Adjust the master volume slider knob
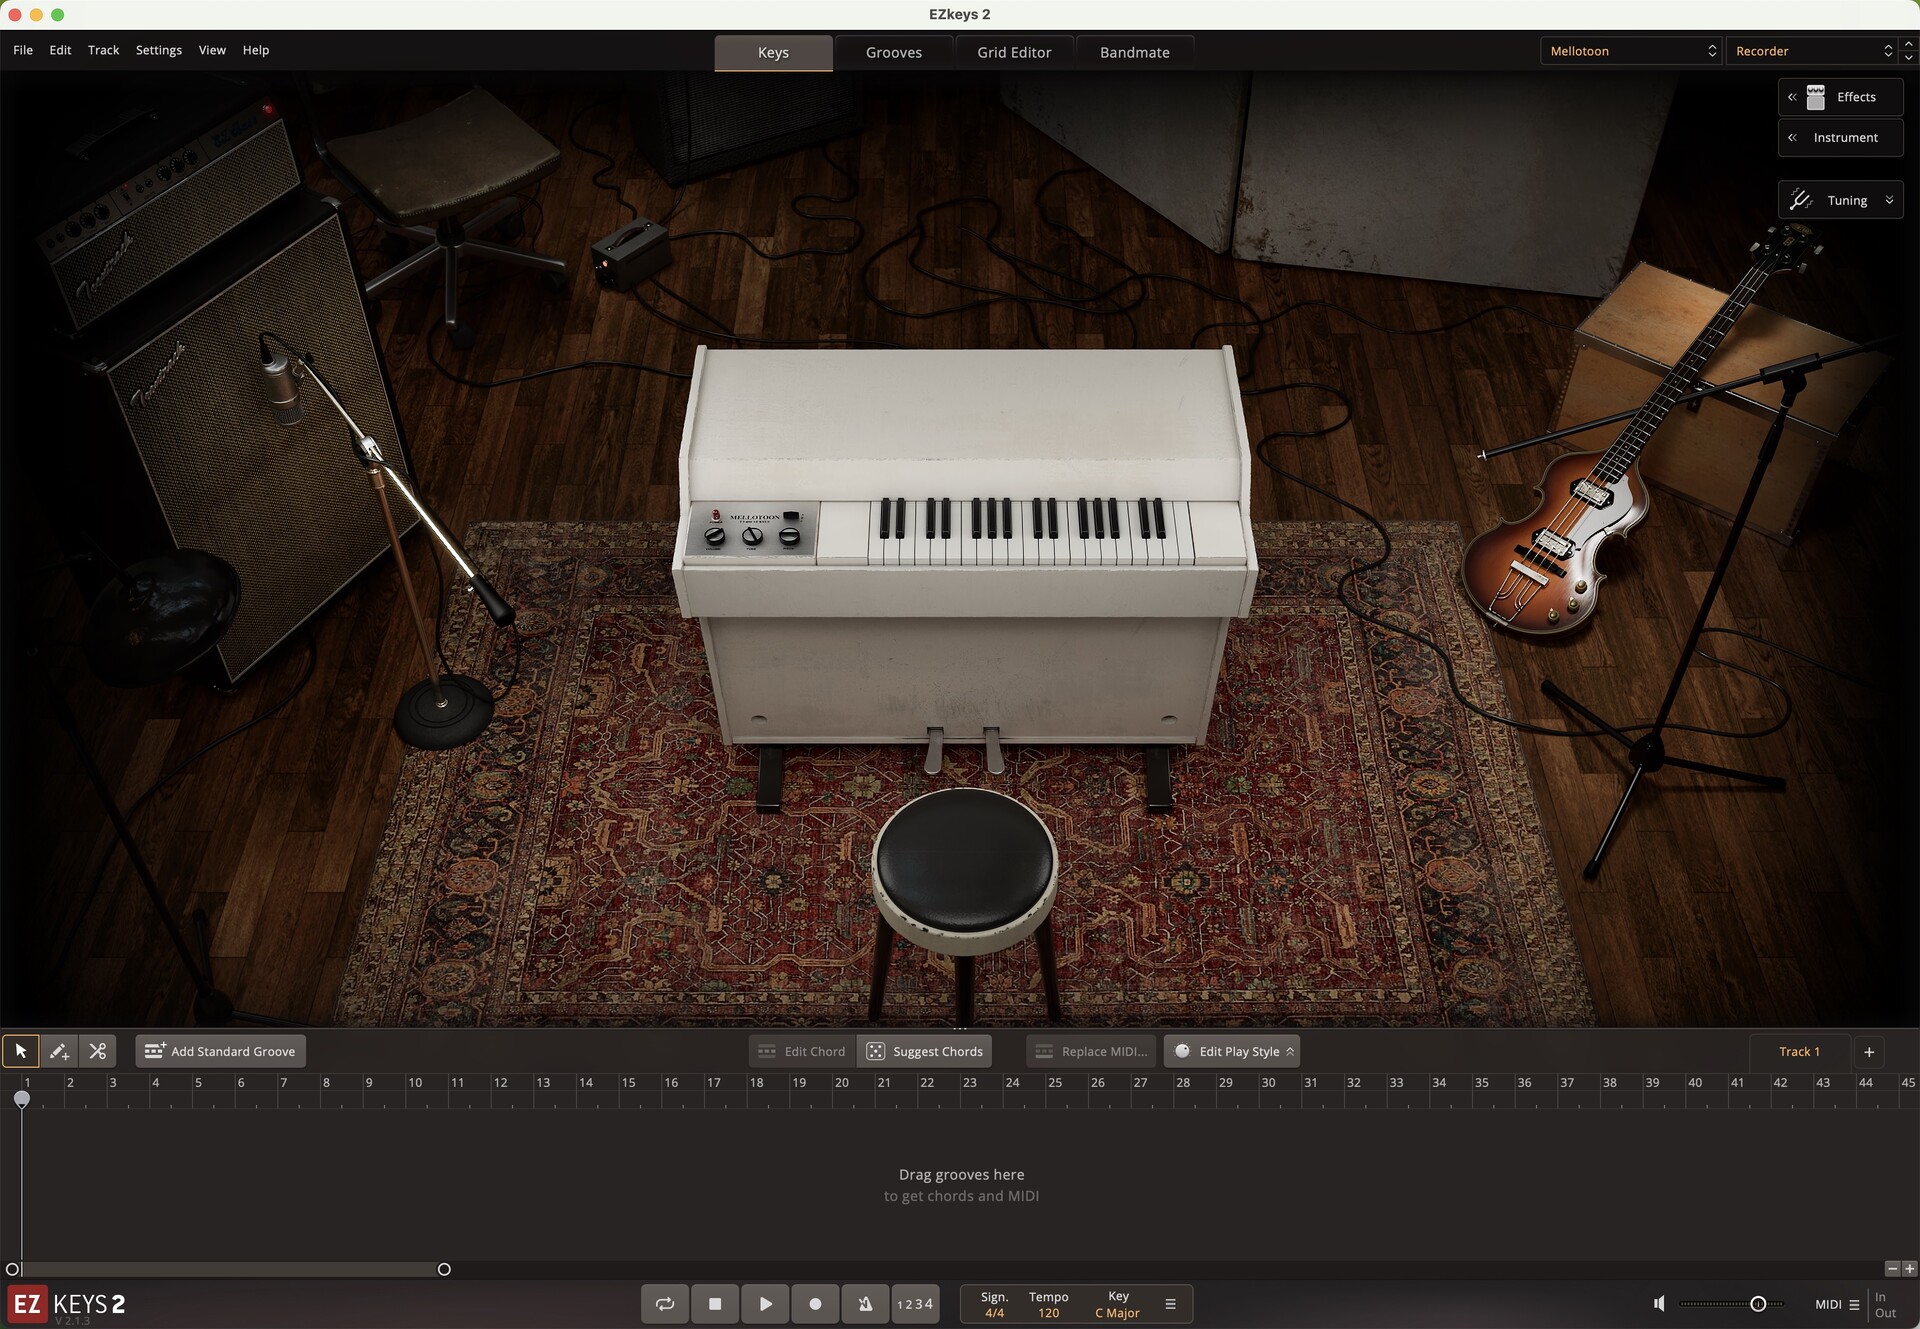 [1757, 1304]
